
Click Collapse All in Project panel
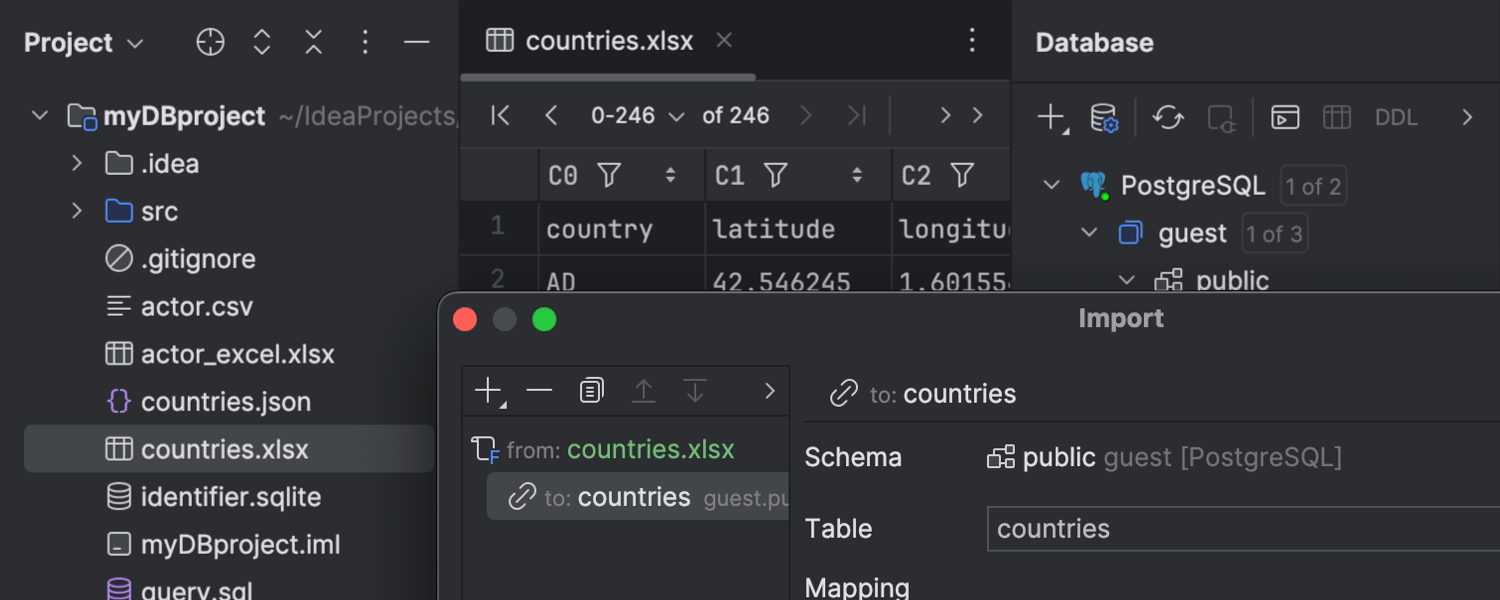pos(314,42)
